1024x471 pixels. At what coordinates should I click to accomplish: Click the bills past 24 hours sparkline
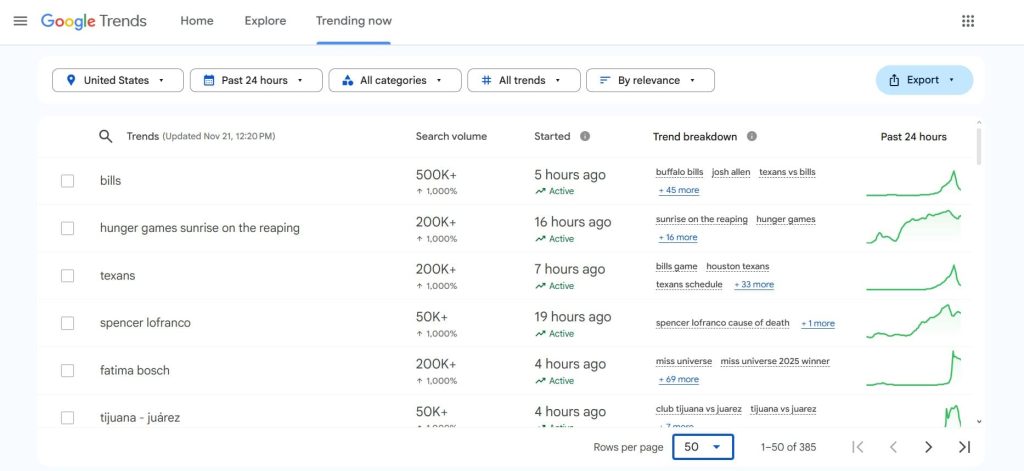click(x=912, y=182)
